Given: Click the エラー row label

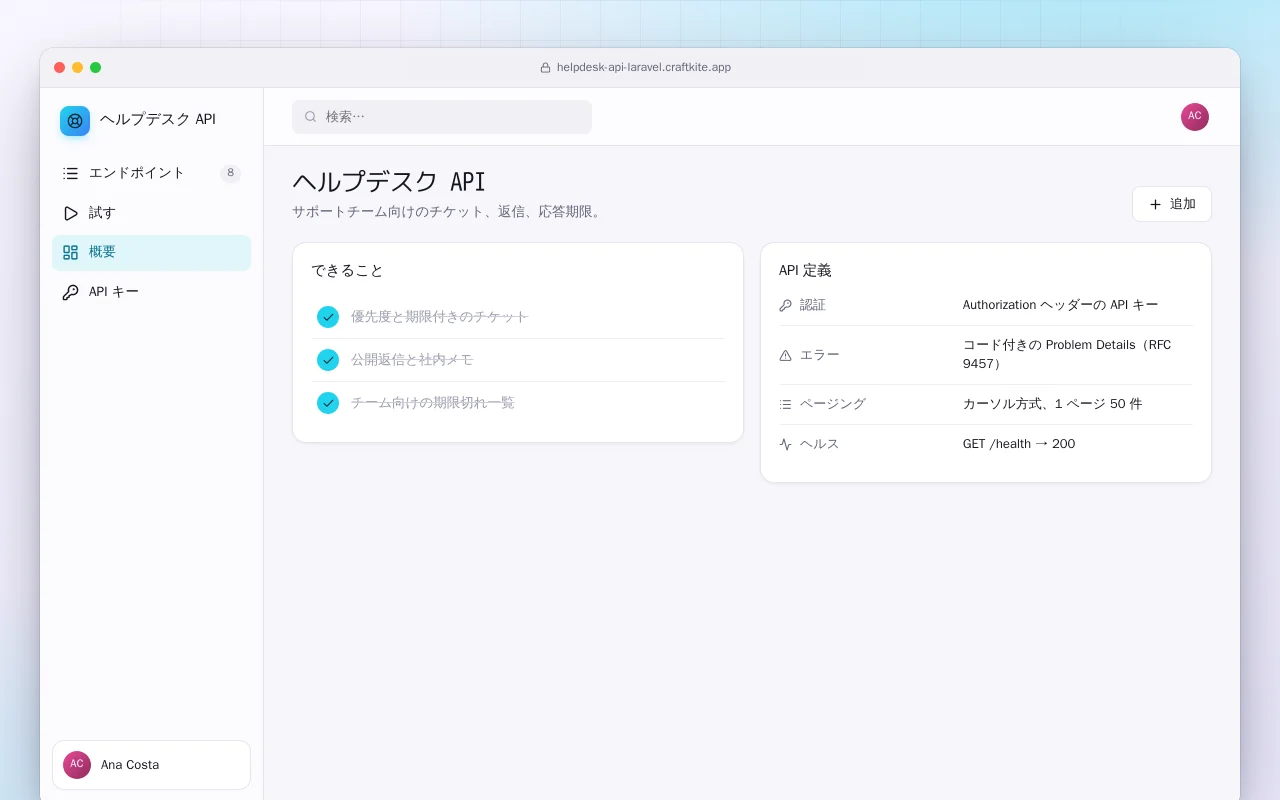Looking at the screenshot, I should click(820, 355).
